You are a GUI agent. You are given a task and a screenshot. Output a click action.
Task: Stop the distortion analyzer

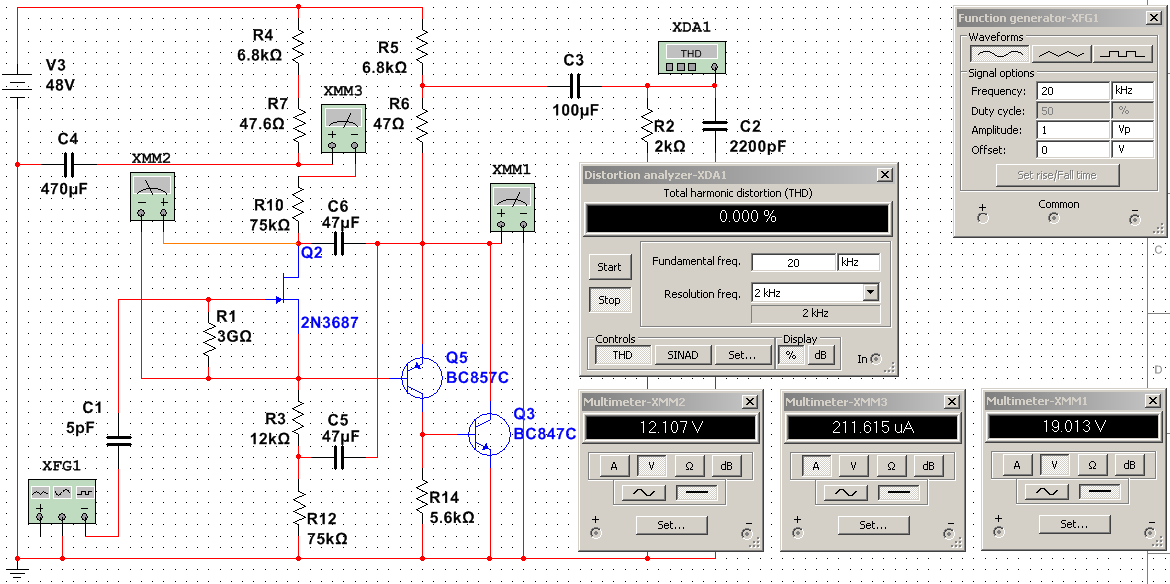tap(609, 300)
